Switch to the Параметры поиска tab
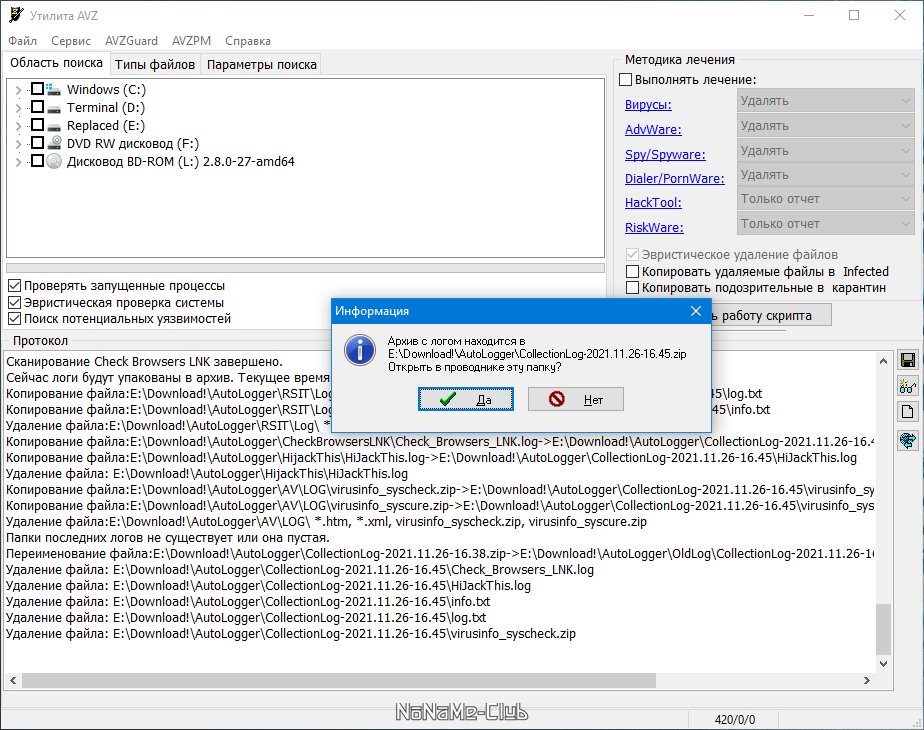This screenshot has height=730, width=924. (262, 64)
